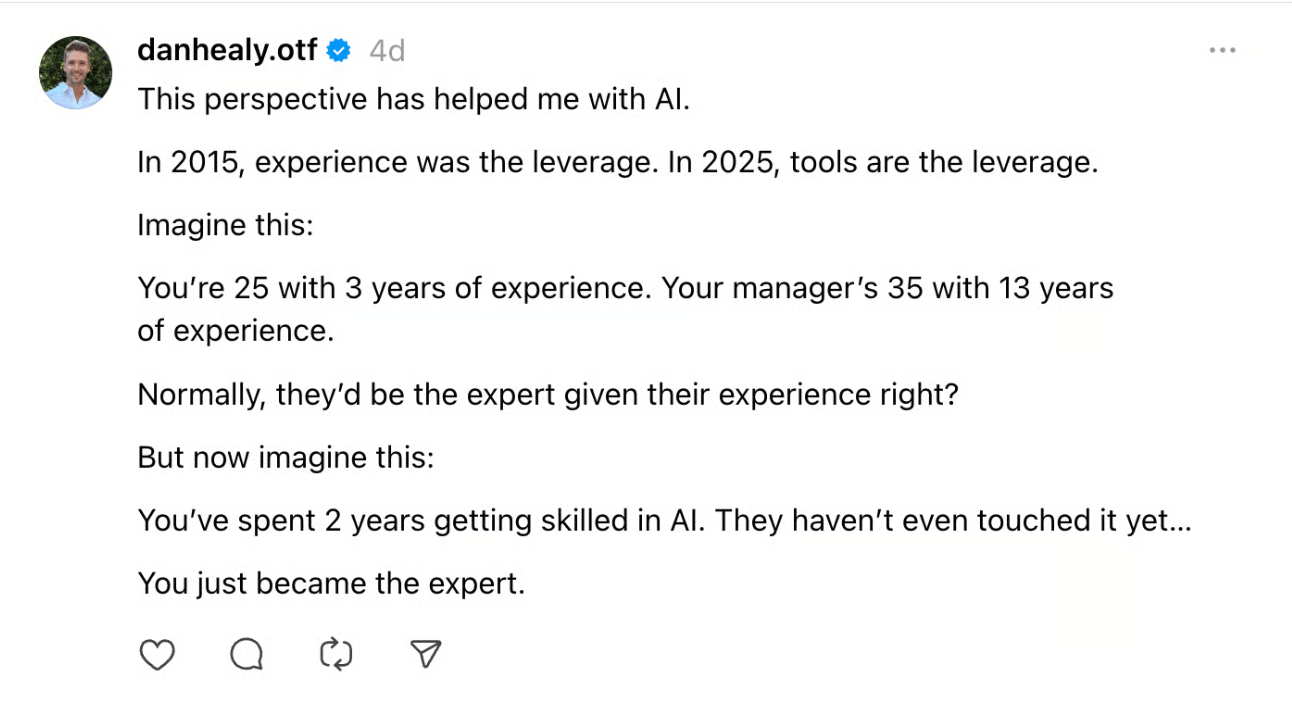Screen dimensions: 1292x702
Task: Open replies via the comment bubble icon
Action: pos(246,654)
